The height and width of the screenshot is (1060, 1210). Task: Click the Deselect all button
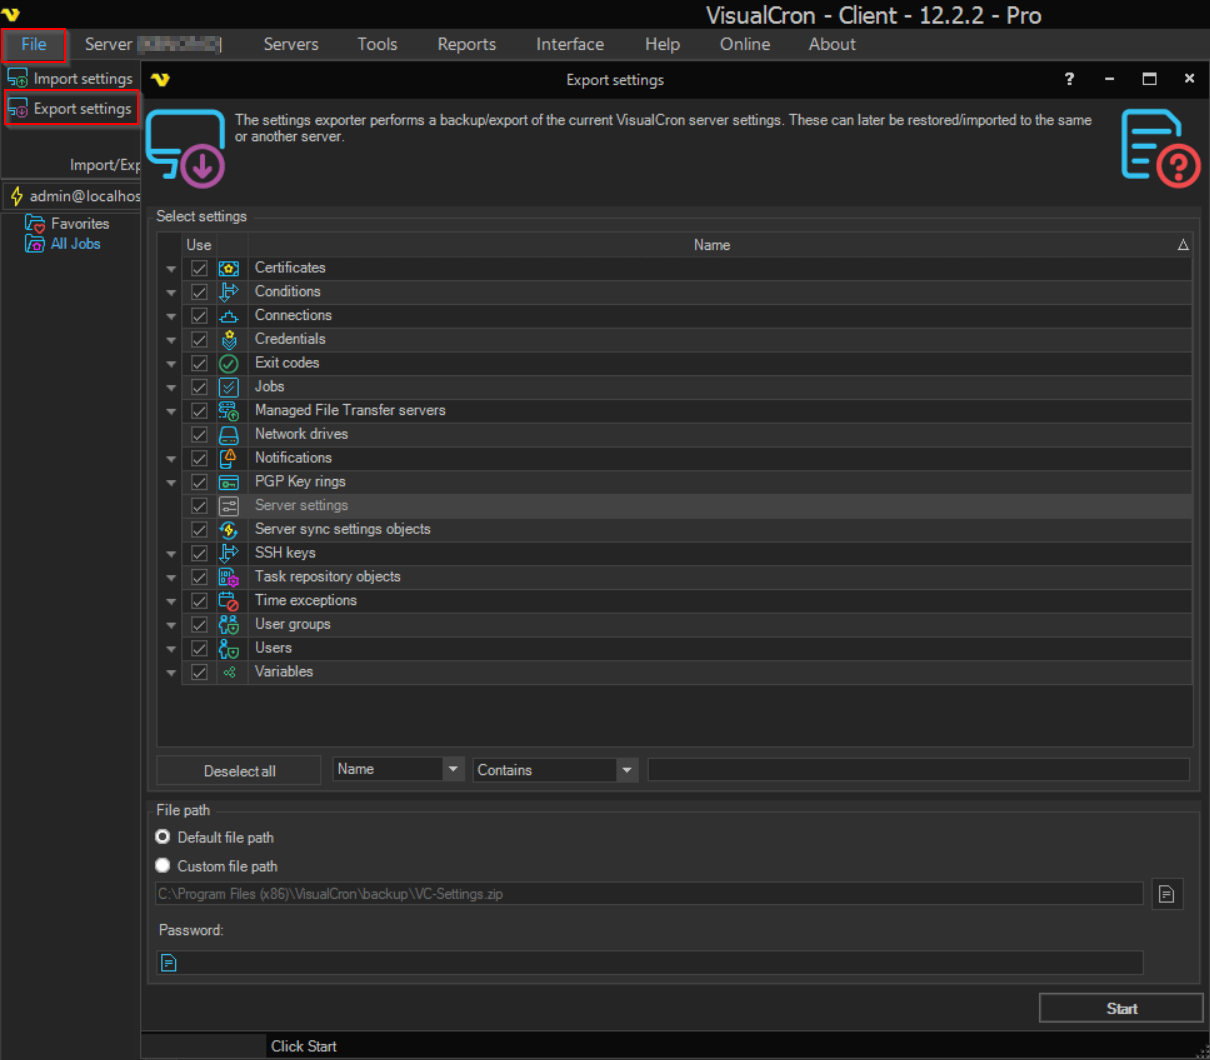[239, 771]
